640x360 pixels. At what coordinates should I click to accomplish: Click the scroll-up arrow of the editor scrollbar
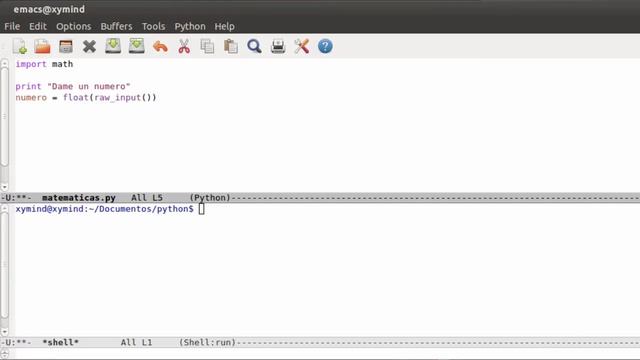tap(4, 64)
